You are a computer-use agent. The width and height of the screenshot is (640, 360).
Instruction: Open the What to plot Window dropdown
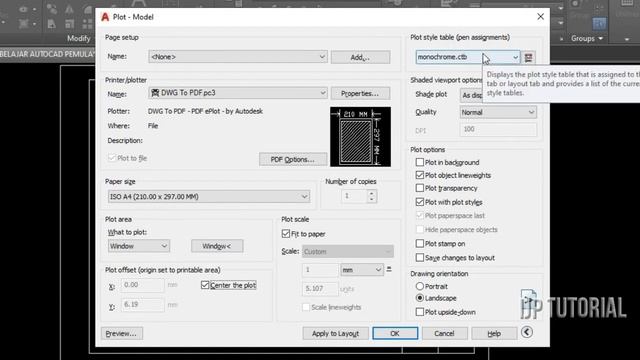(139, 246)
